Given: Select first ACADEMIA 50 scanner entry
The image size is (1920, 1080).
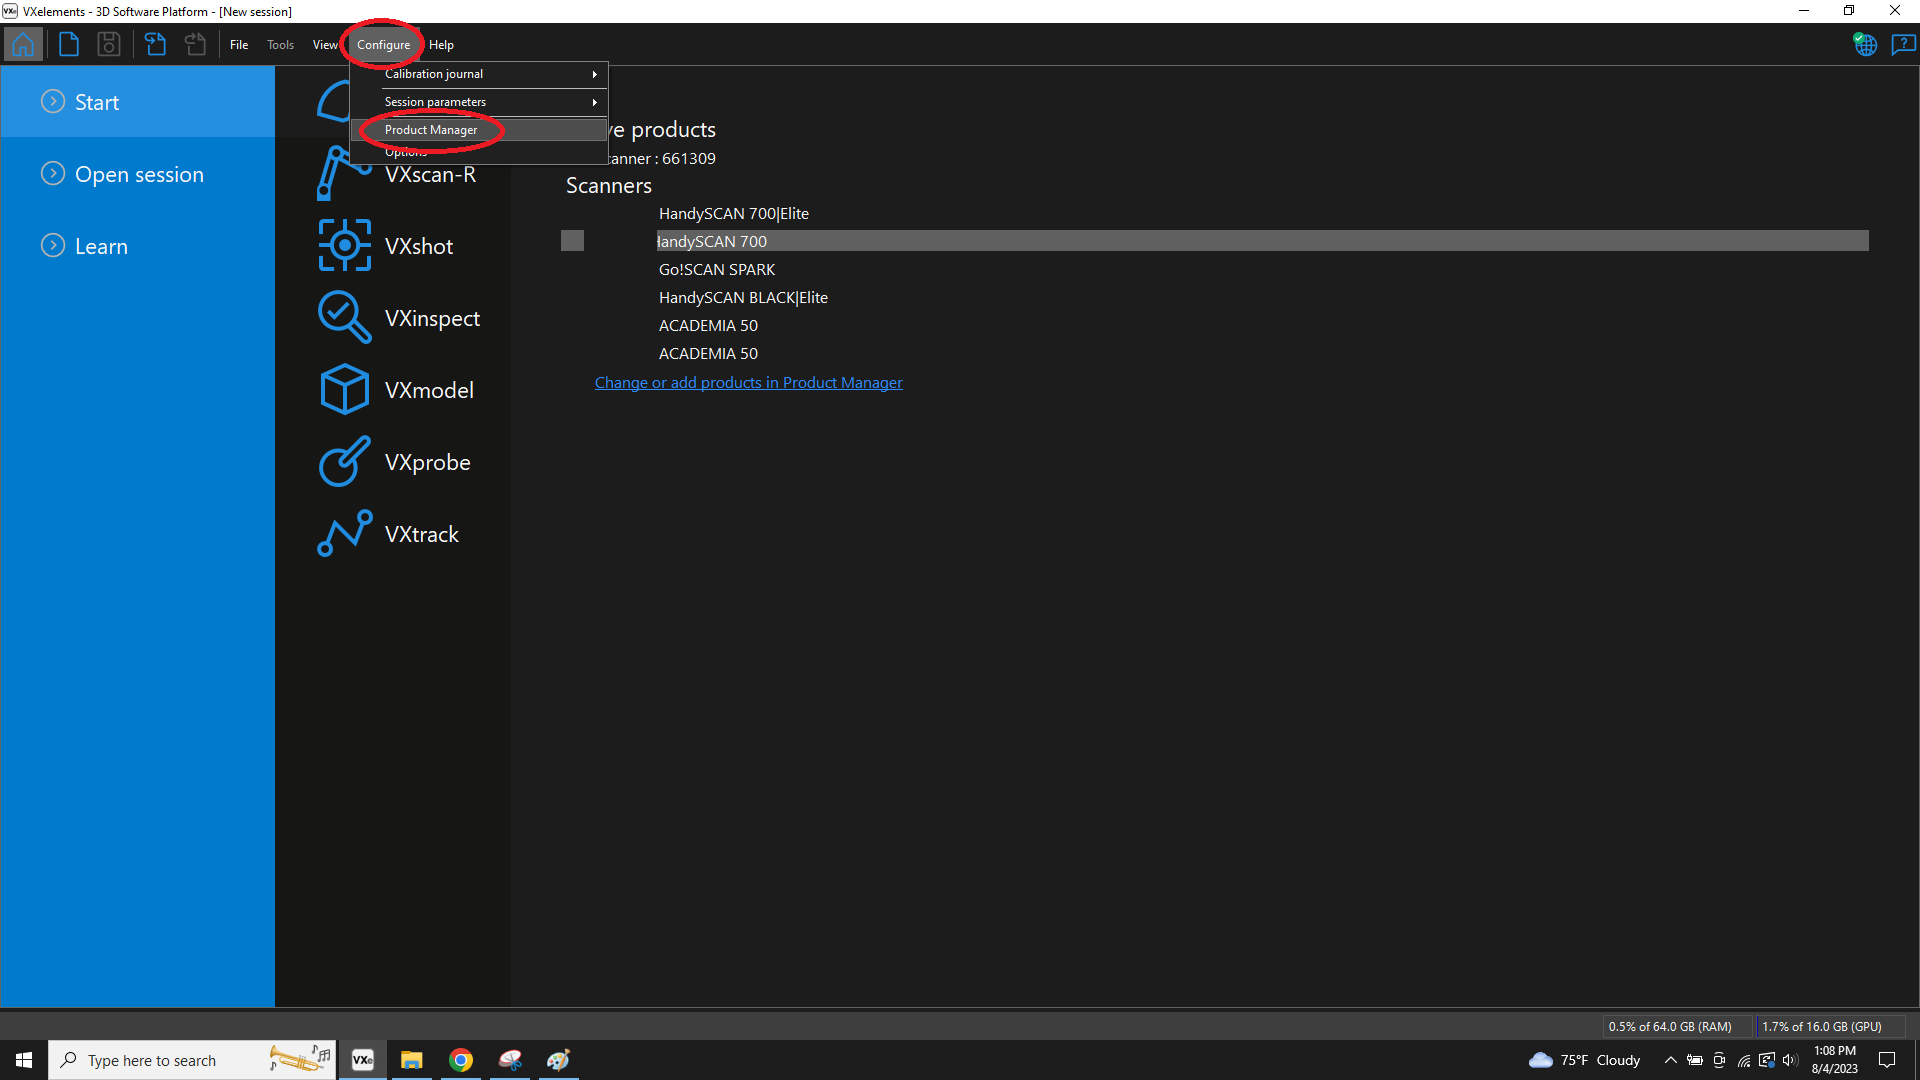Looking at the screenshot, I should click(x=708, y=325).
